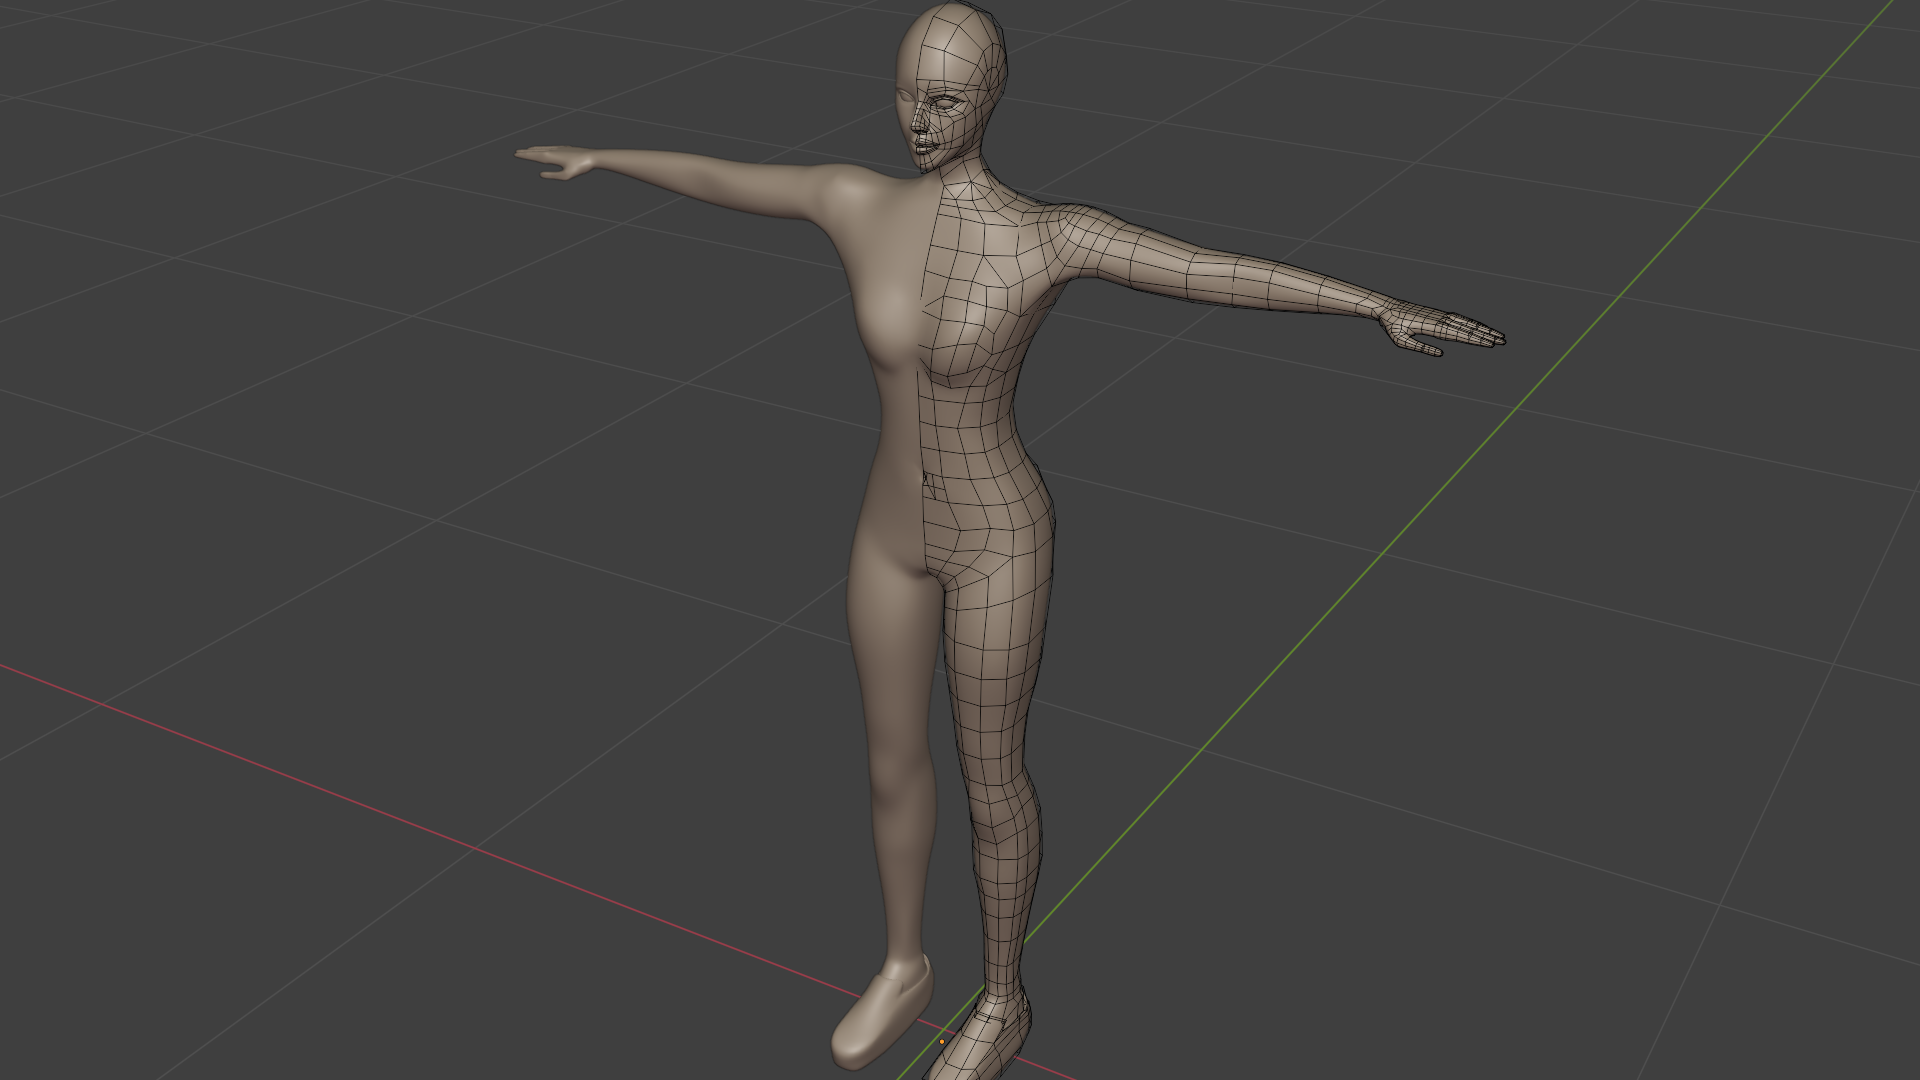Click the red X axis line
Screen dimensions: 1920x1080
click(400, 818)
